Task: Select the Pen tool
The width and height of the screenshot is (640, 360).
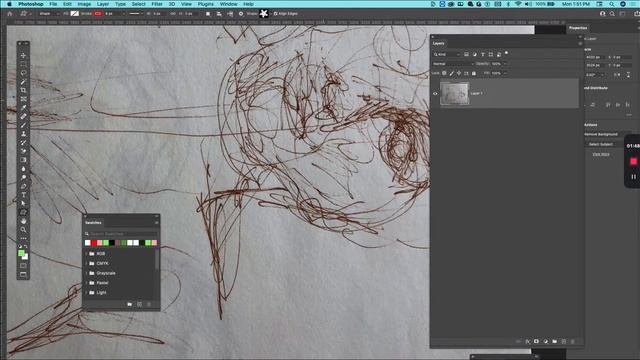Action: 23,186
